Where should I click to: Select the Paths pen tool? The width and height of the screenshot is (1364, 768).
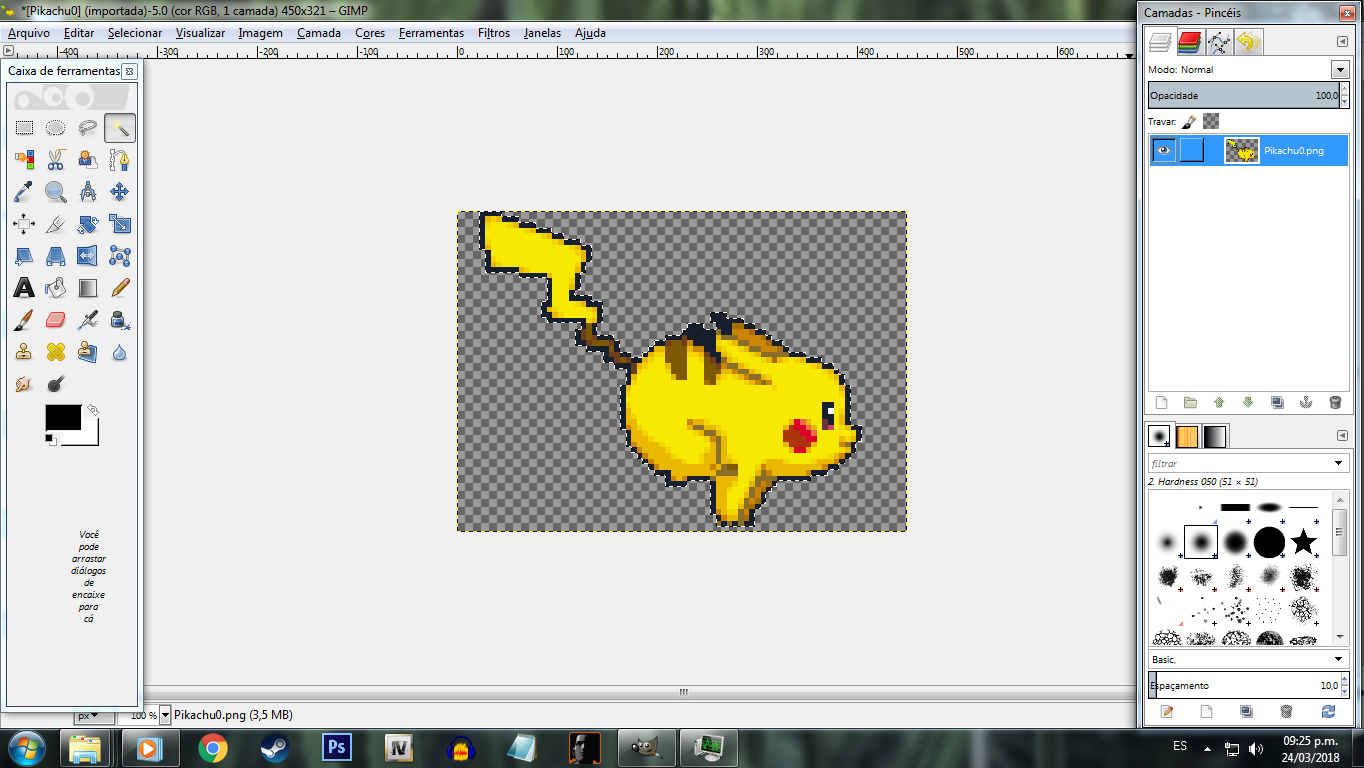[120, 160]
